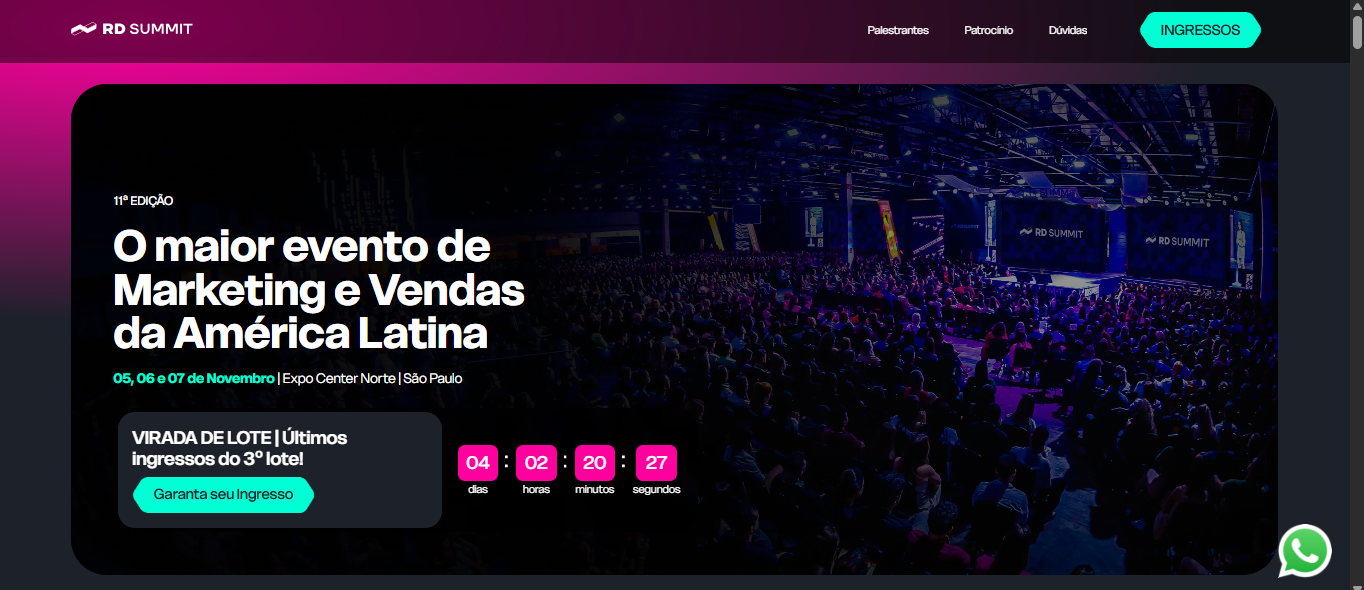Click the scrollbar up arrow
This screenshot has height=590, width=1364.
point(1357,7)
